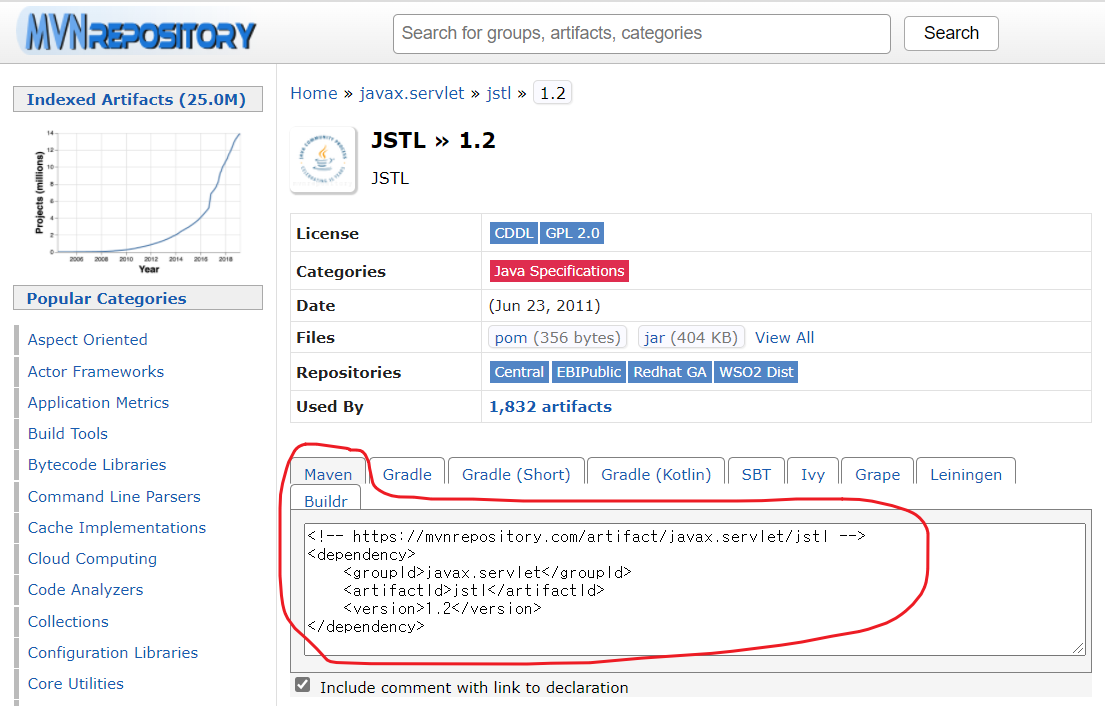Click the GPL 2.0 license tag
The image size is (1105, 706).
[572, 233]
